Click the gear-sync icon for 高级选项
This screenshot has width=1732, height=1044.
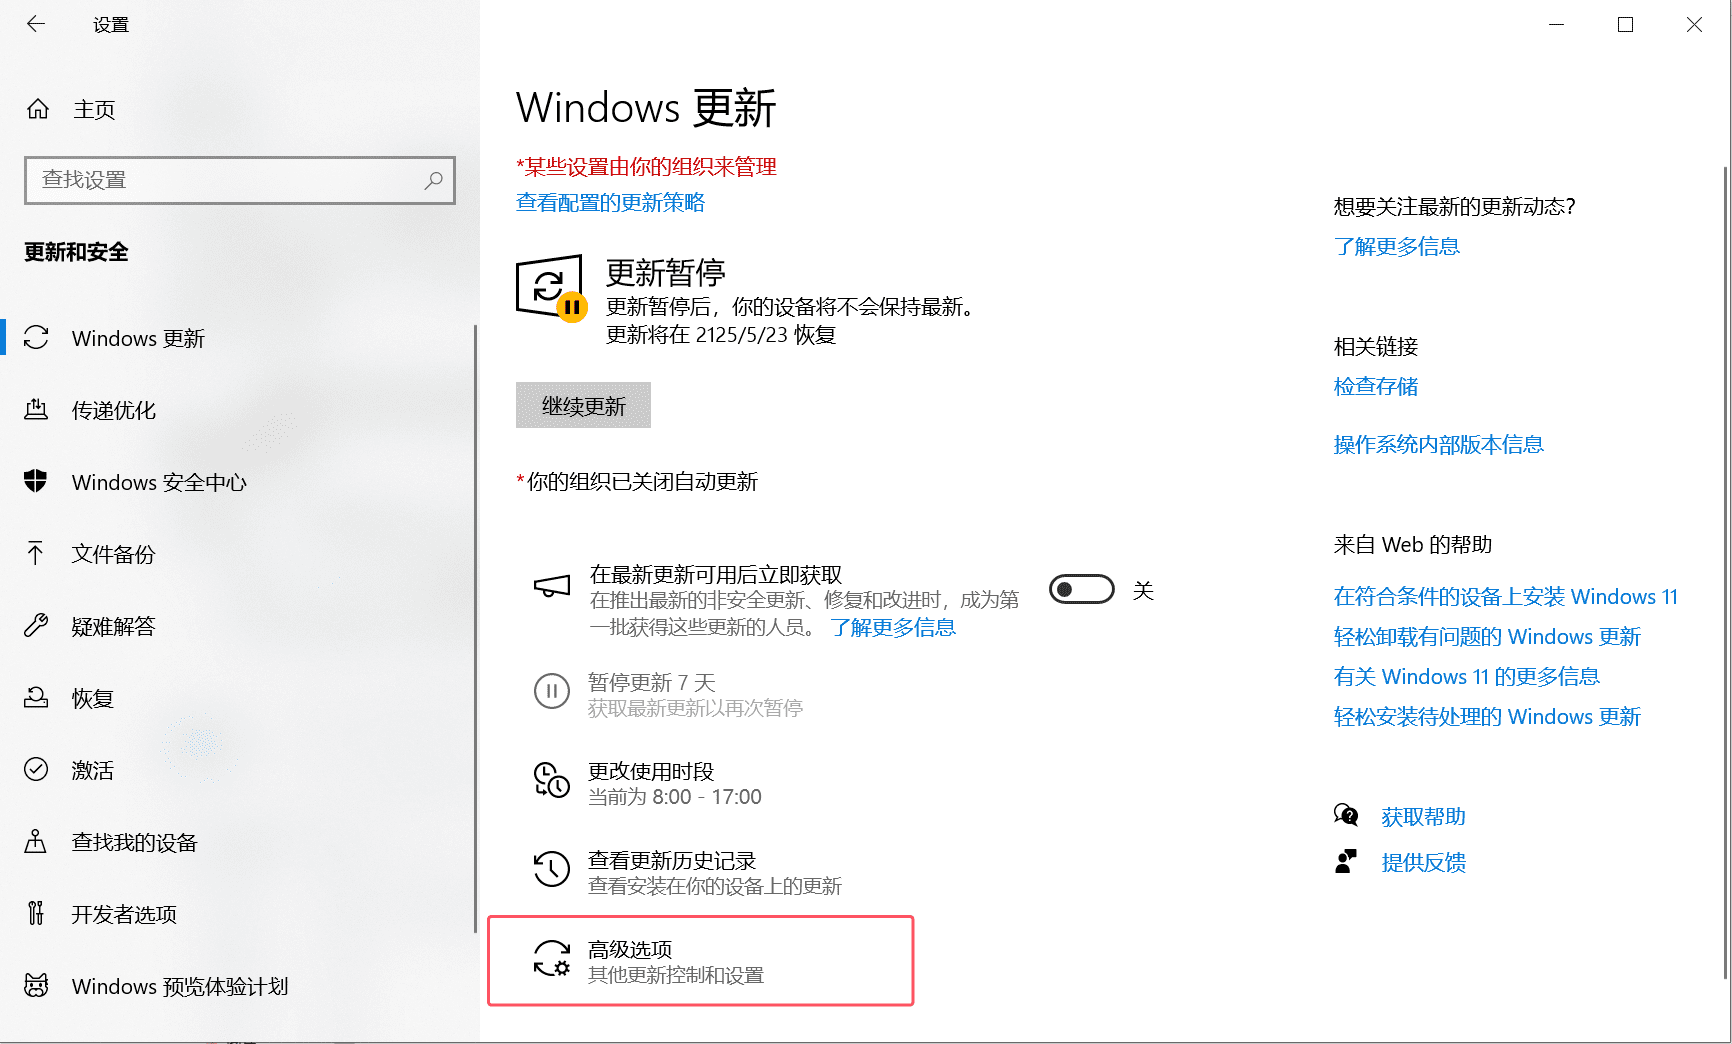[x=552, y=958]
